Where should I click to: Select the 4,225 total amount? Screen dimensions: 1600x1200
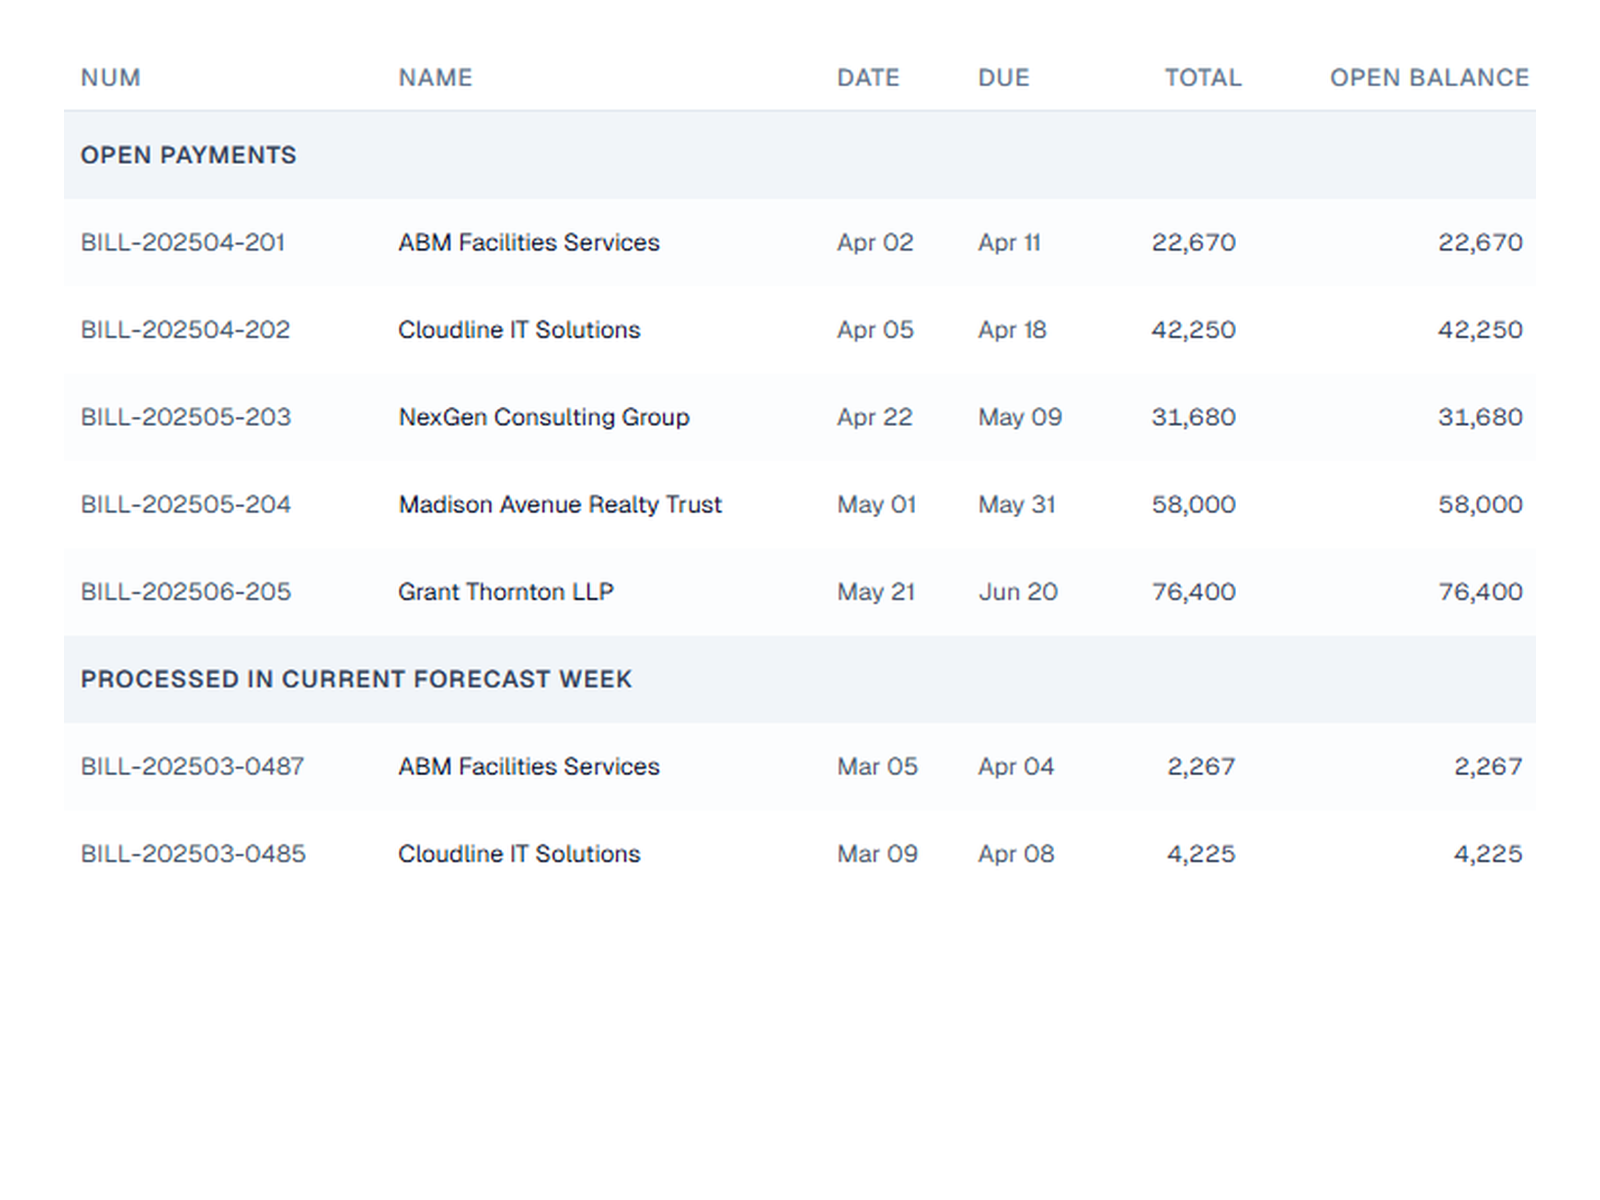click(1201, 854)
